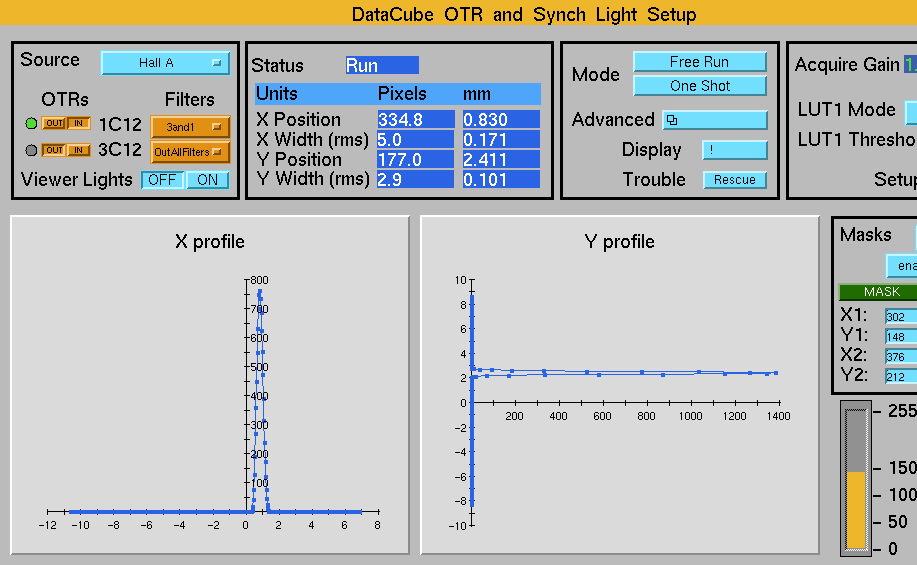Open the Source Hall A dropdown
This screenshot has width=917, height=565.
165,63
